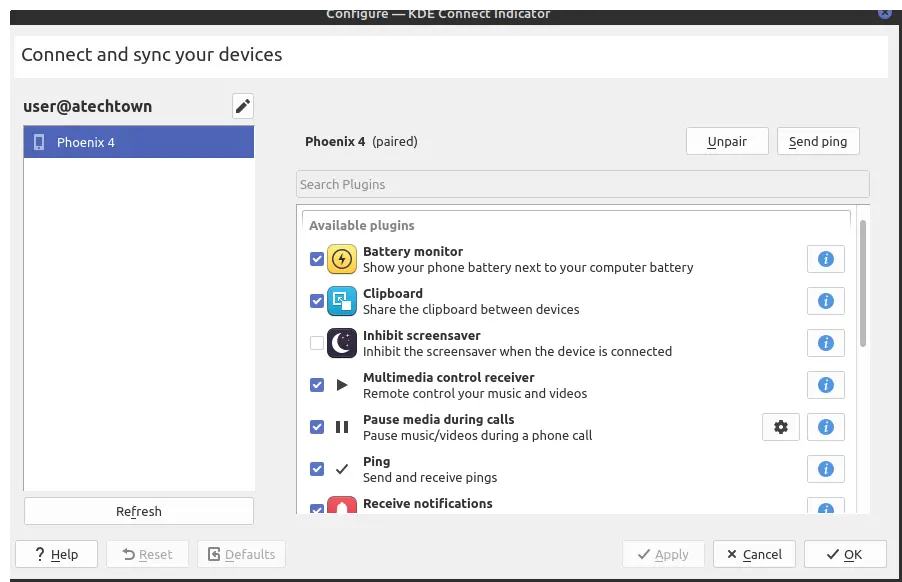Click the "Receive notifications" plugin title
The image size is (902, 582).
[427, 503]
